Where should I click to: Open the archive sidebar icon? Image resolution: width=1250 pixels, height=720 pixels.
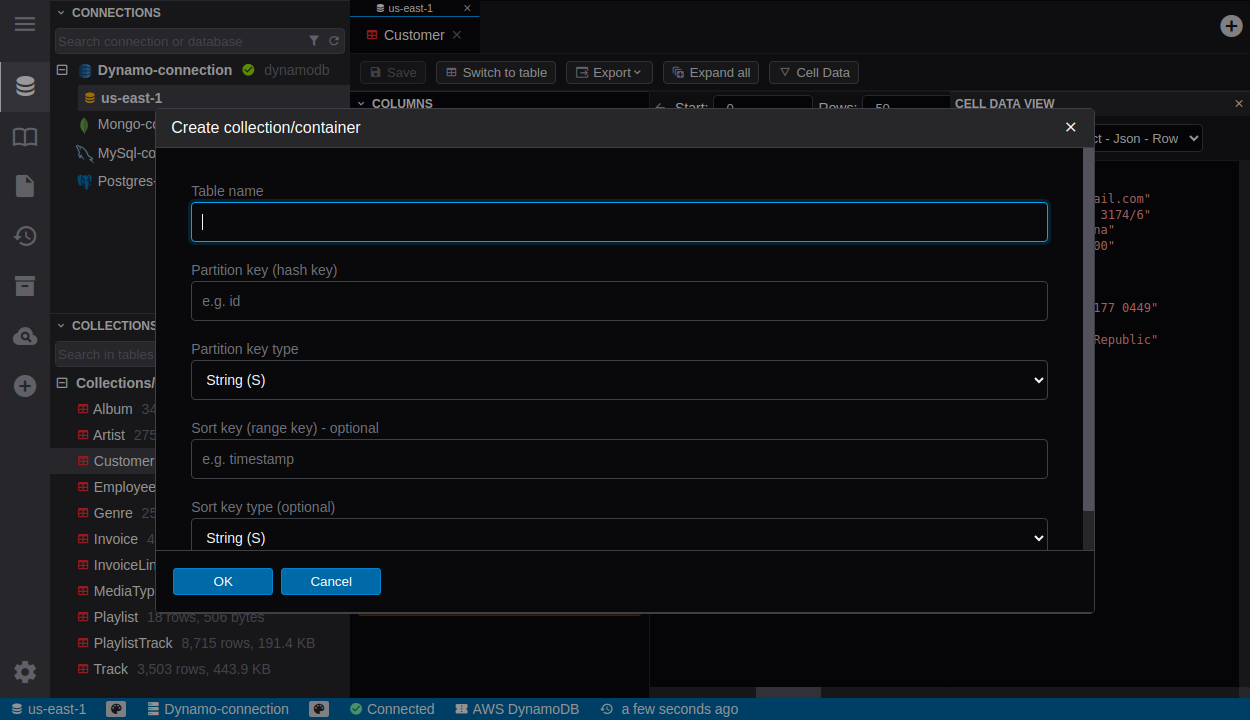tap(25, 286)
